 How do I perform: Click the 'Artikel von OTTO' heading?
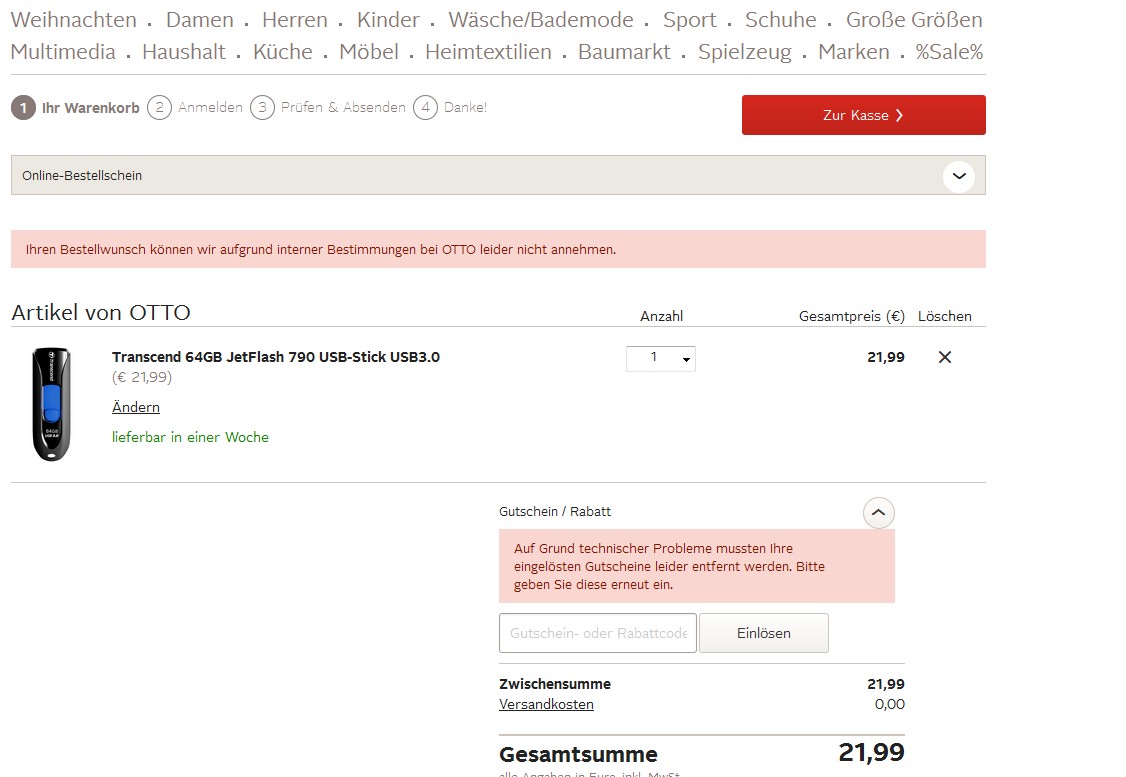pyautogui.click(x=101, y=312)
